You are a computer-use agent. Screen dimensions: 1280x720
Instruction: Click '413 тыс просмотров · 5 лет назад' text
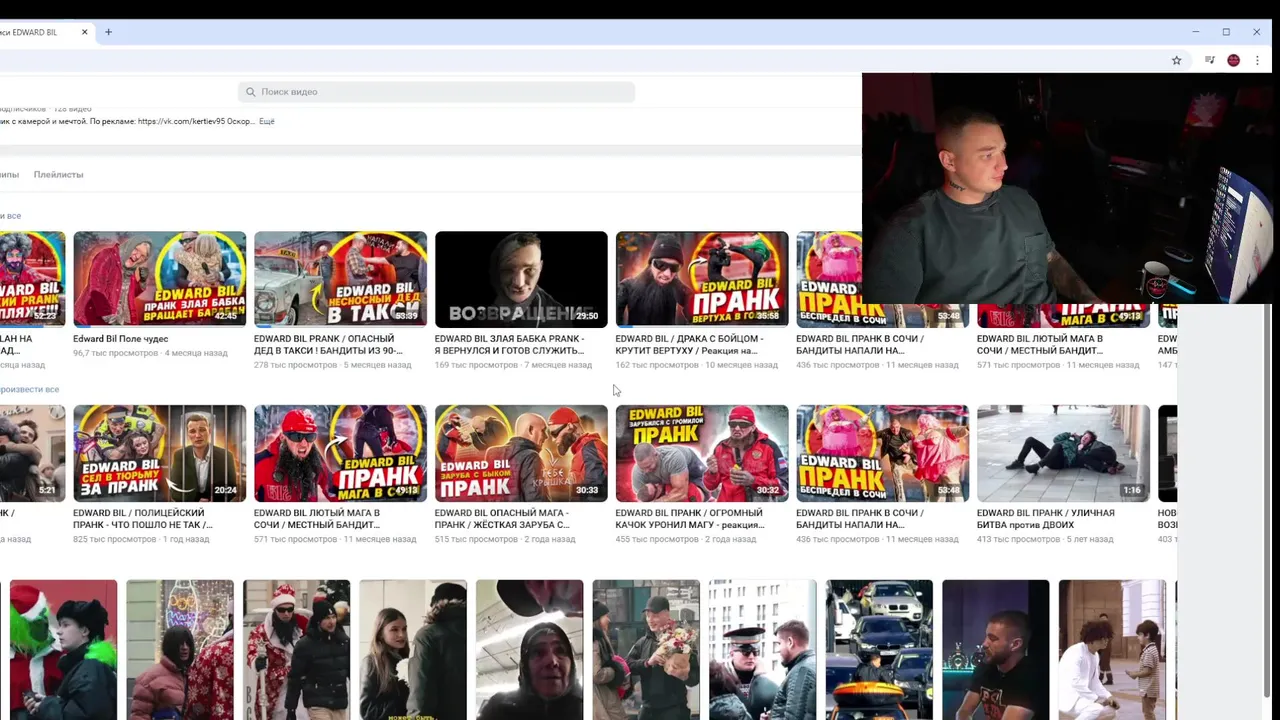tap(1045, 540)
